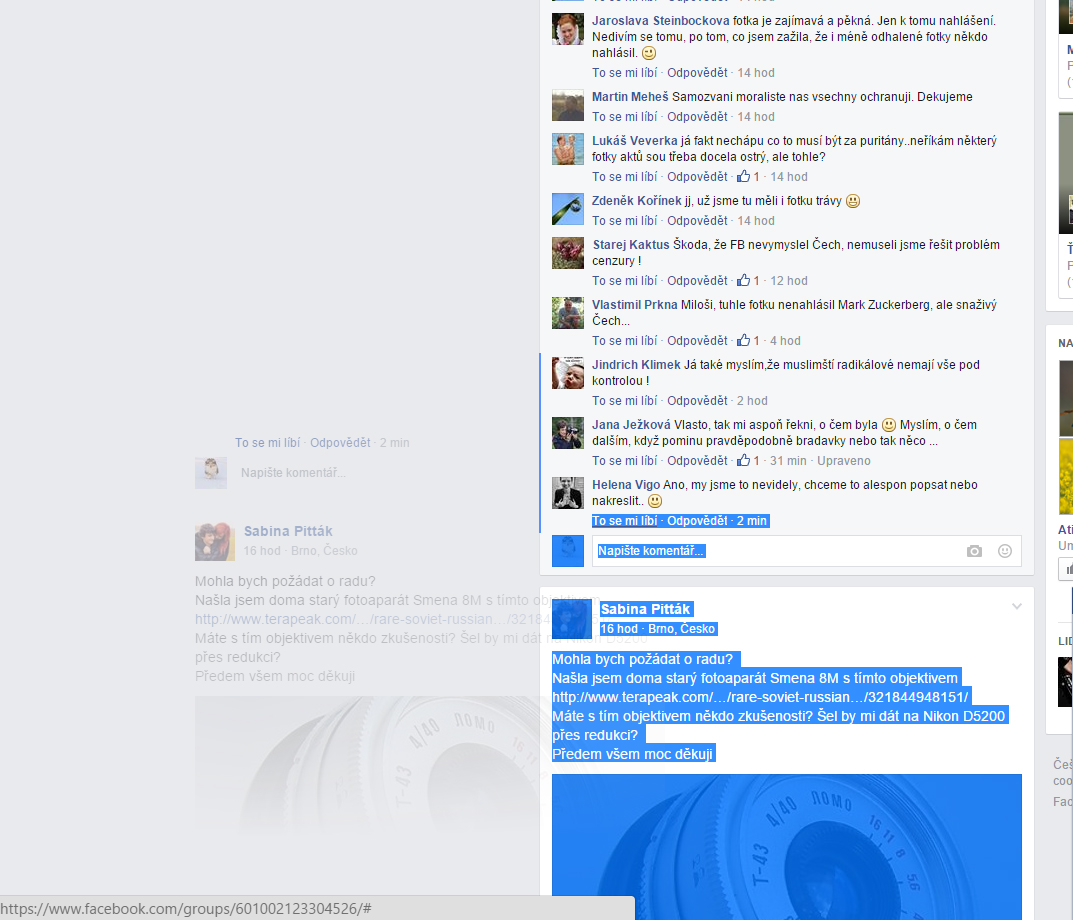Go to Zdeněk Kořínek's profile name link
This screenshot has width=1073, height=920.
point(636,201)
